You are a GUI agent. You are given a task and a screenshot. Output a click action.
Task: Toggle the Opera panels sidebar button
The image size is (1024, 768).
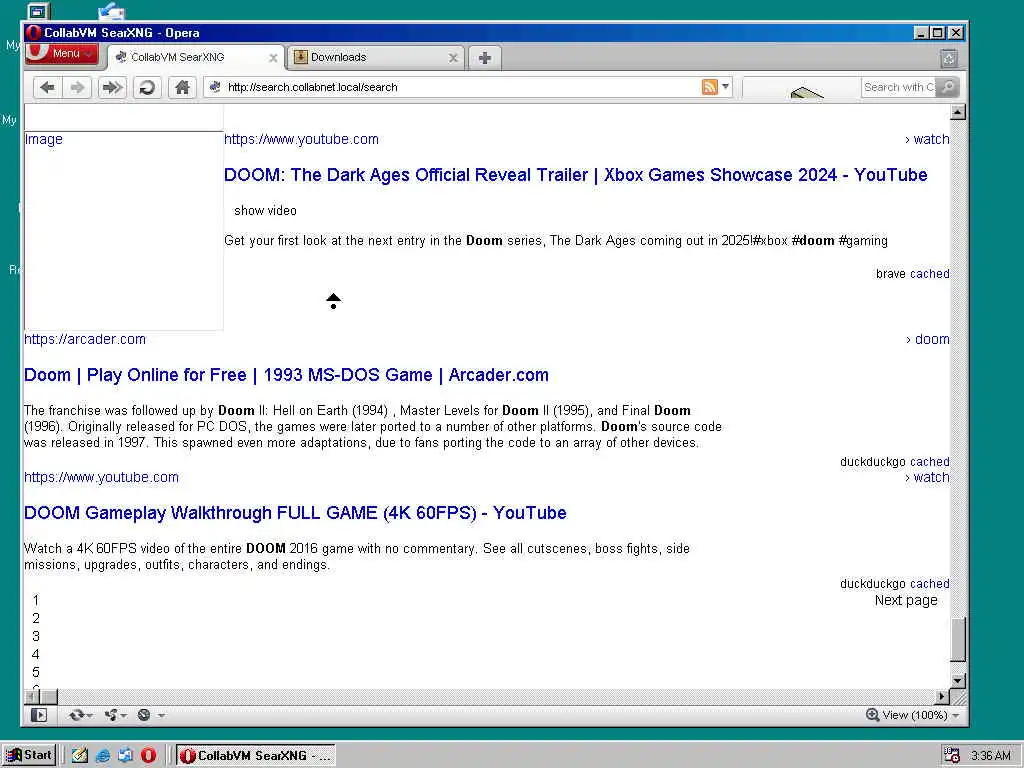coord(39,715)
